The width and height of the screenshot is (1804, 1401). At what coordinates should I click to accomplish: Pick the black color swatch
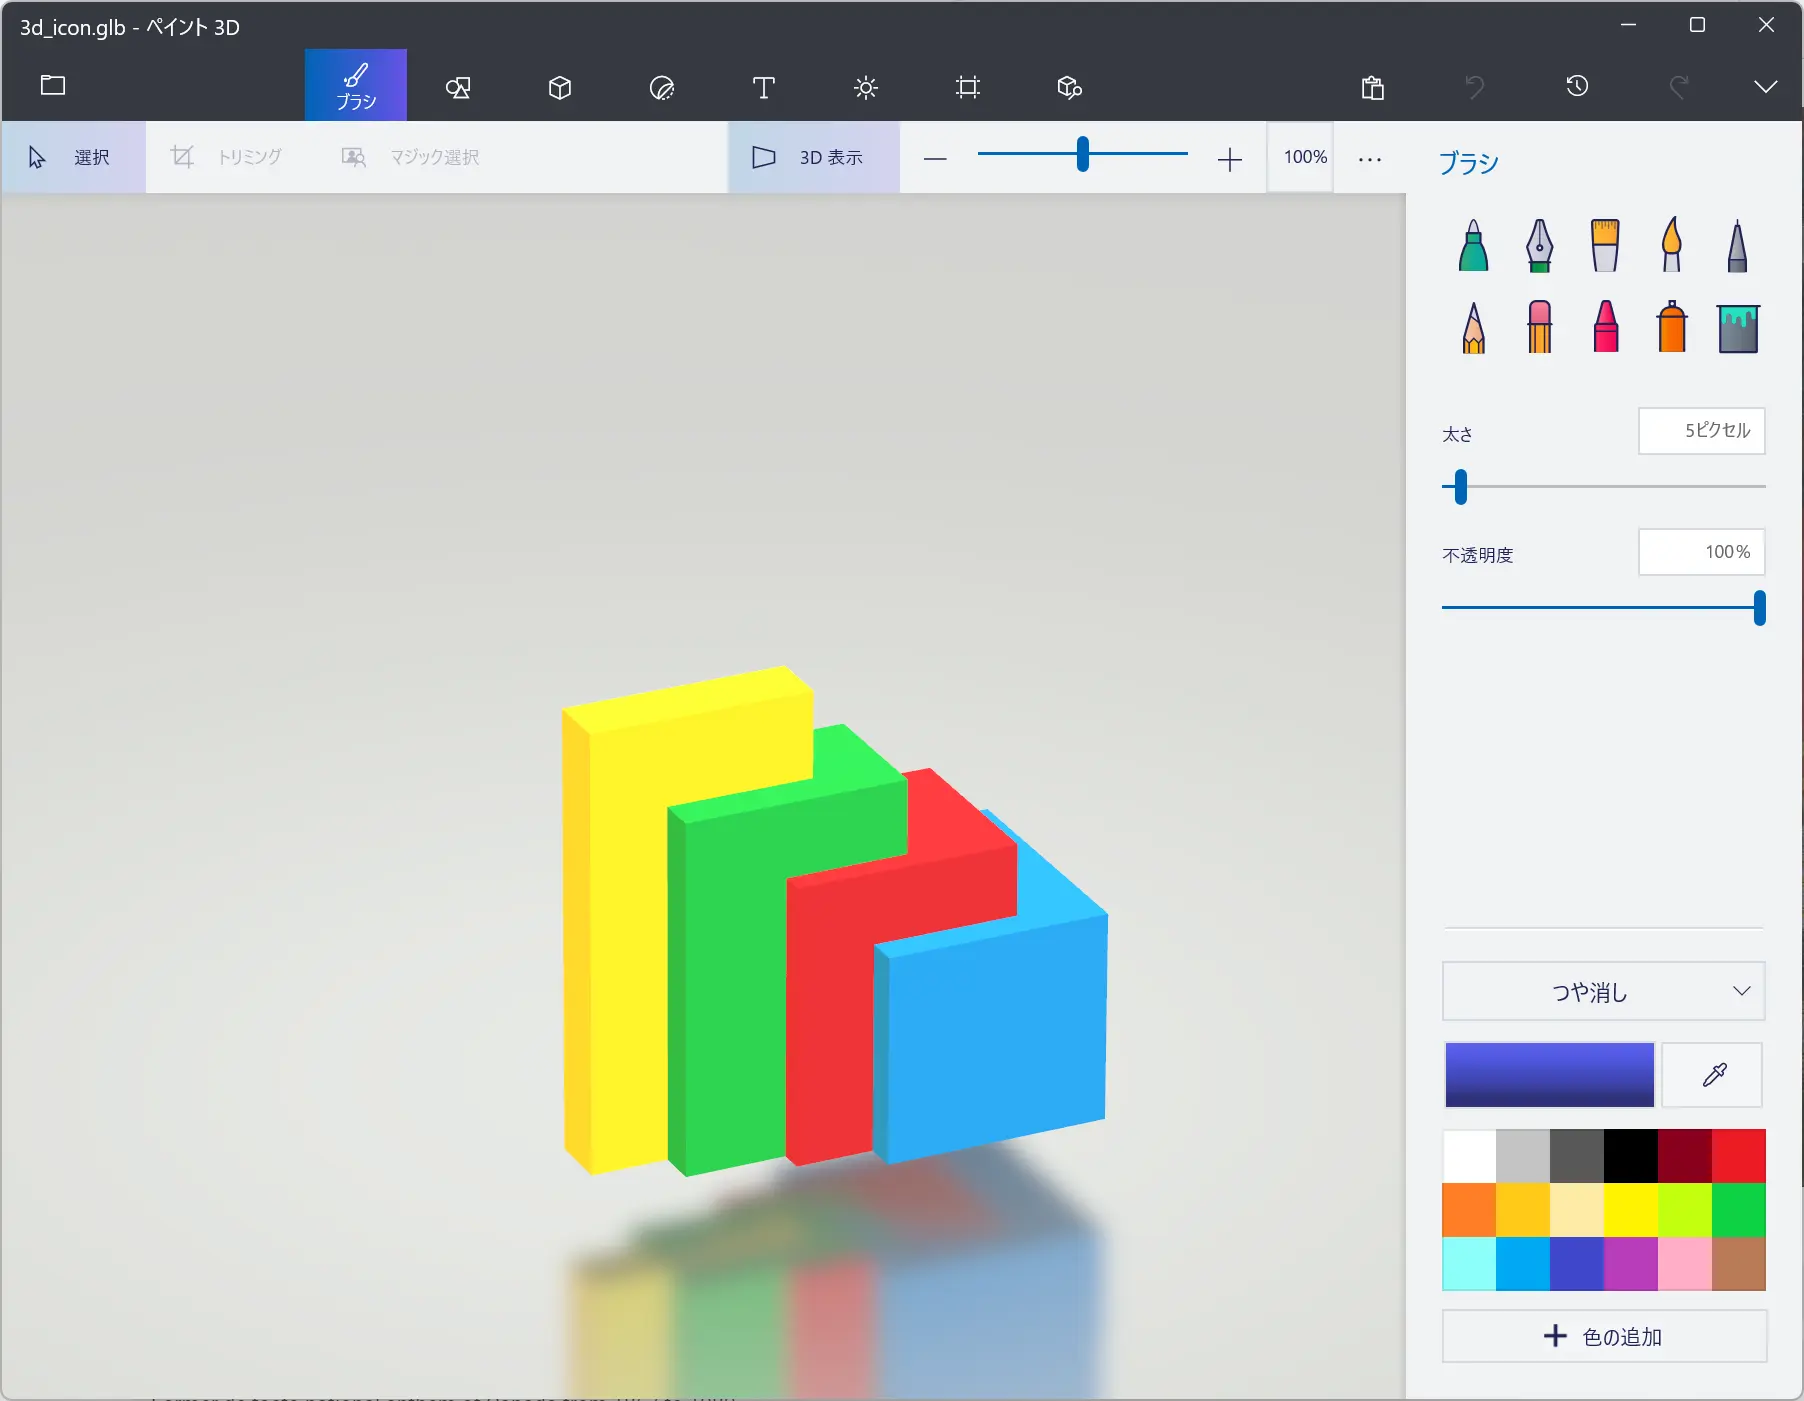(1632, 1156)
